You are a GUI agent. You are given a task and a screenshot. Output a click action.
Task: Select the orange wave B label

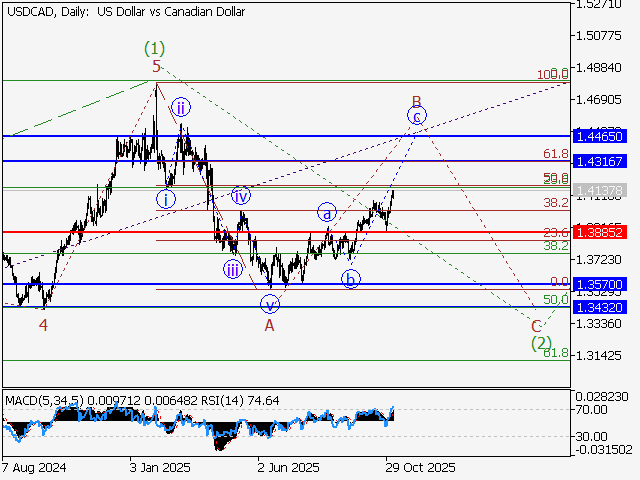click(417, 101)
